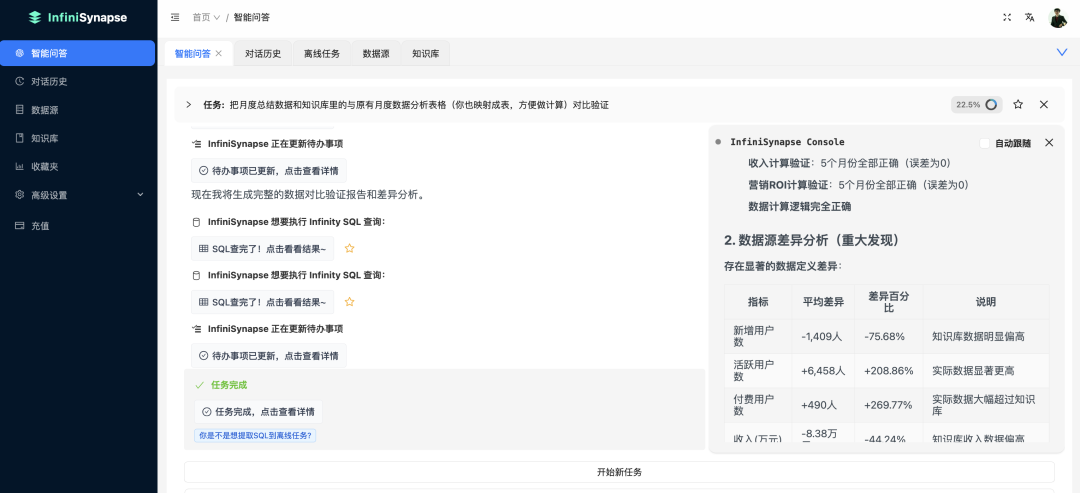View the first SQL查完了 result
This screenshot has width=1080, height=493.
262,249
